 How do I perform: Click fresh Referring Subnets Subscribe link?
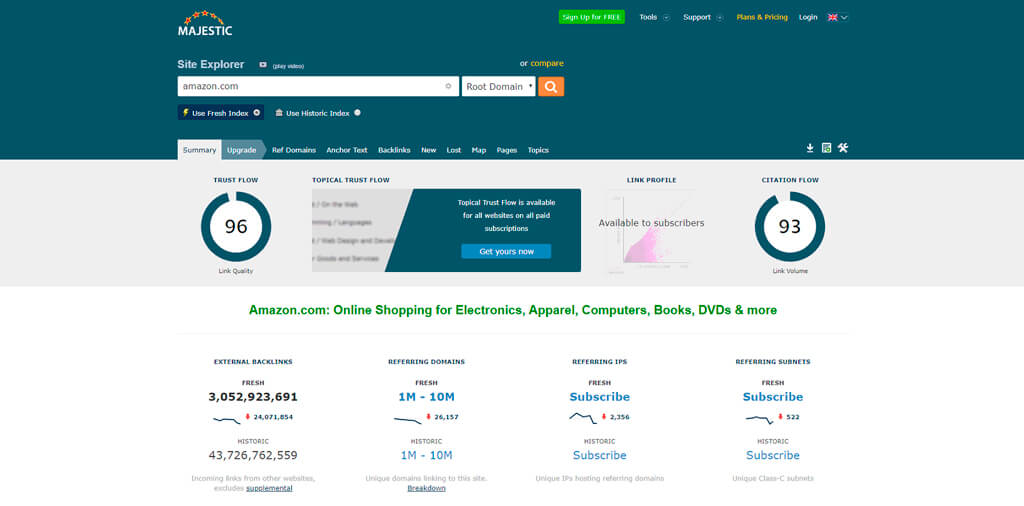click(x=773, y=397)
